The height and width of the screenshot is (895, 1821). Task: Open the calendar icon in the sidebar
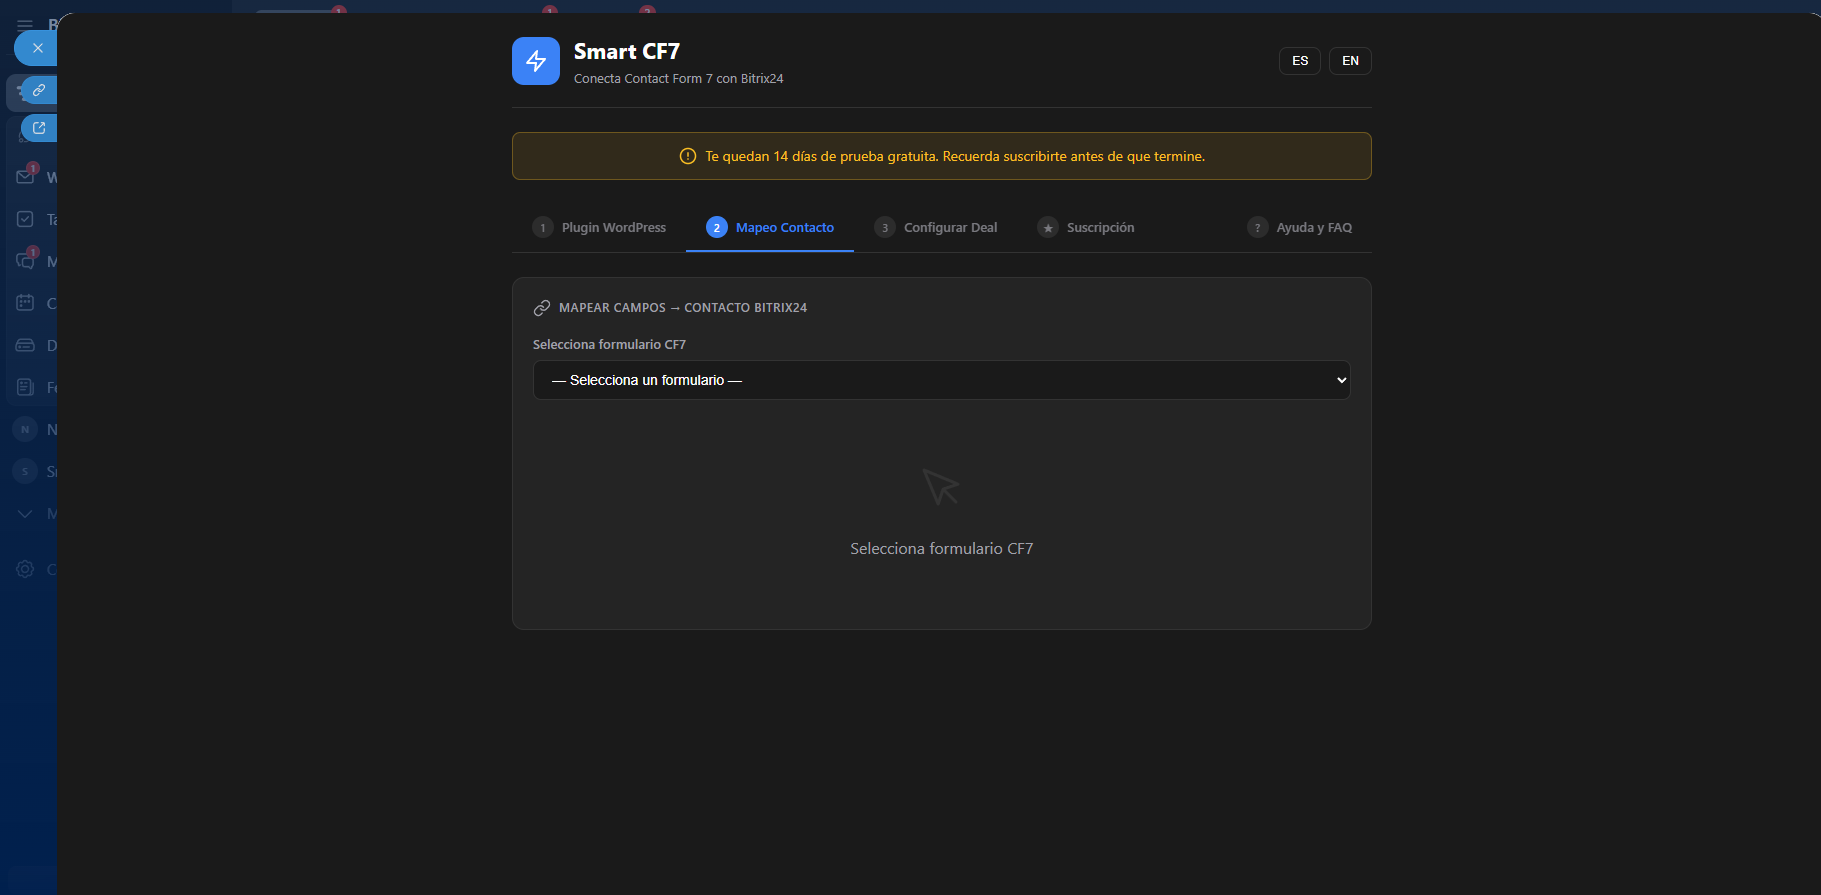tap(25, 303)
